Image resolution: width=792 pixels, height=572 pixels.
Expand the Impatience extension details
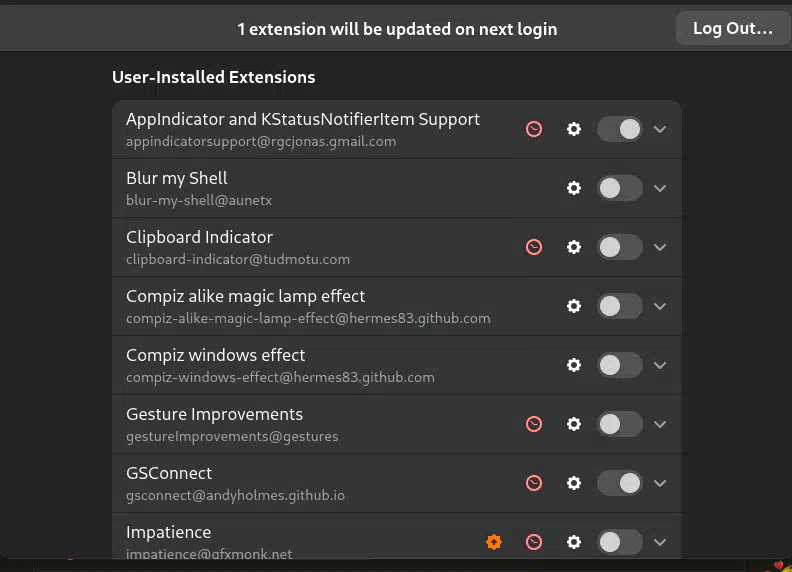point(660,542)
